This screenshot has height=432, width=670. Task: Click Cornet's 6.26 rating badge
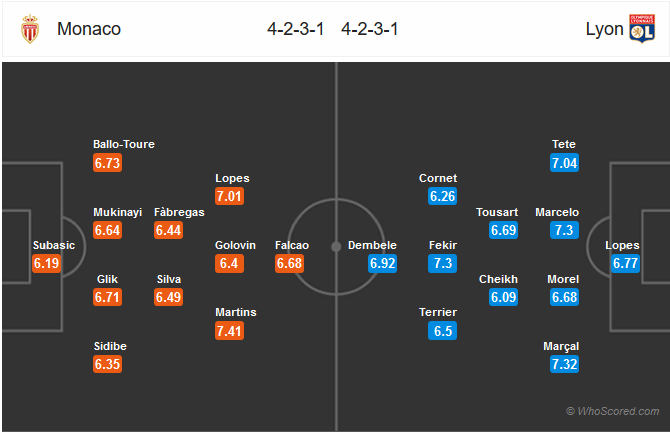click(443, 197)
